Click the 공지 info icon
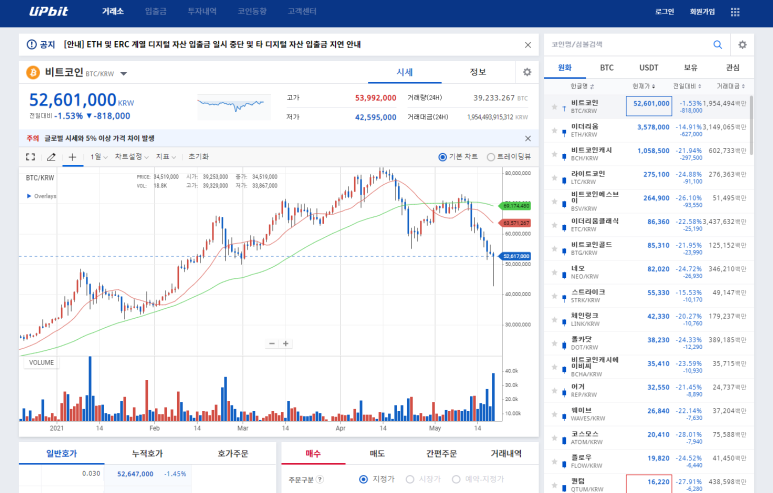 click(32, 44)
